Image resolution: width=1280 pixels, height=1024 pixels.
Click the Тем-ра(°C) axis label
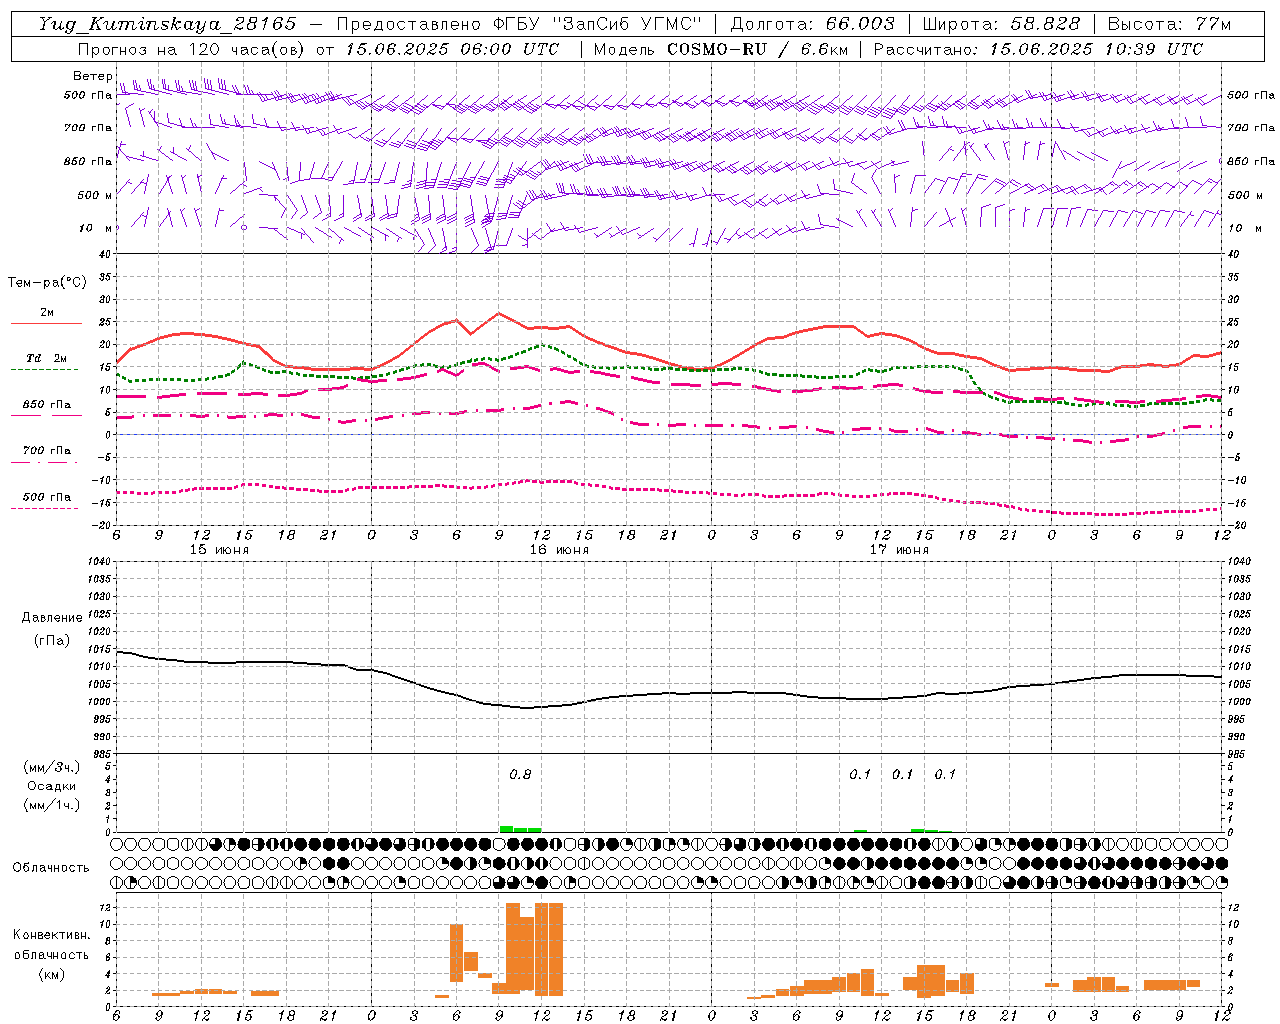[47, 283]
